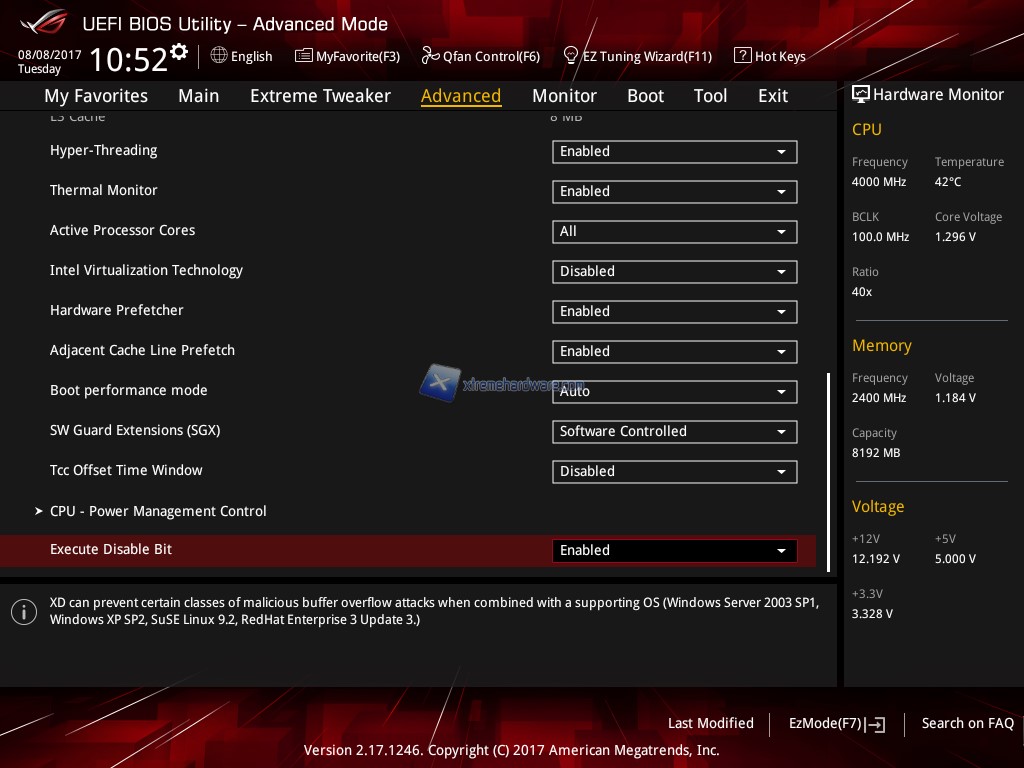1024x768 pixels.
Task: Open the Active Processor Cores dropdown
Action: (674, 232)
